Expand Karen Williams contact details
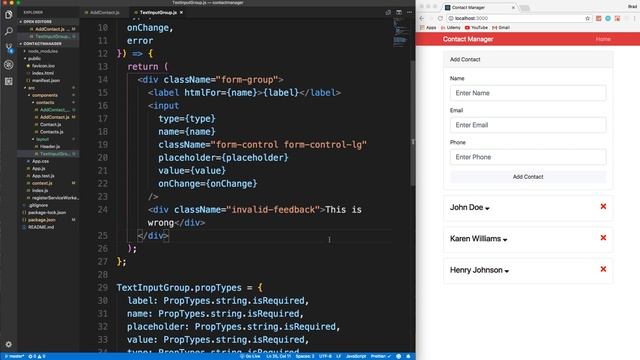Screen dimensions: 640x360 click(x=505, y=240)
